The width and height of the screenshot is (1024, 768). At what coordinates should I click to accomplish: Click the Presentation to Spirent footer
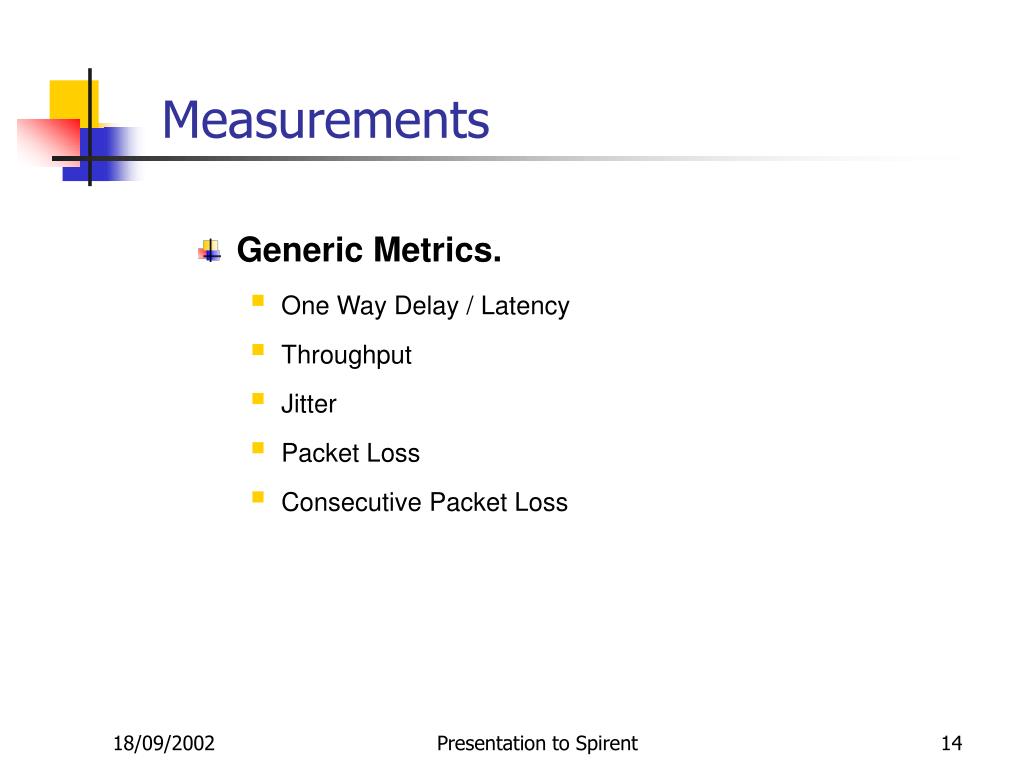[x=537, y=744]
